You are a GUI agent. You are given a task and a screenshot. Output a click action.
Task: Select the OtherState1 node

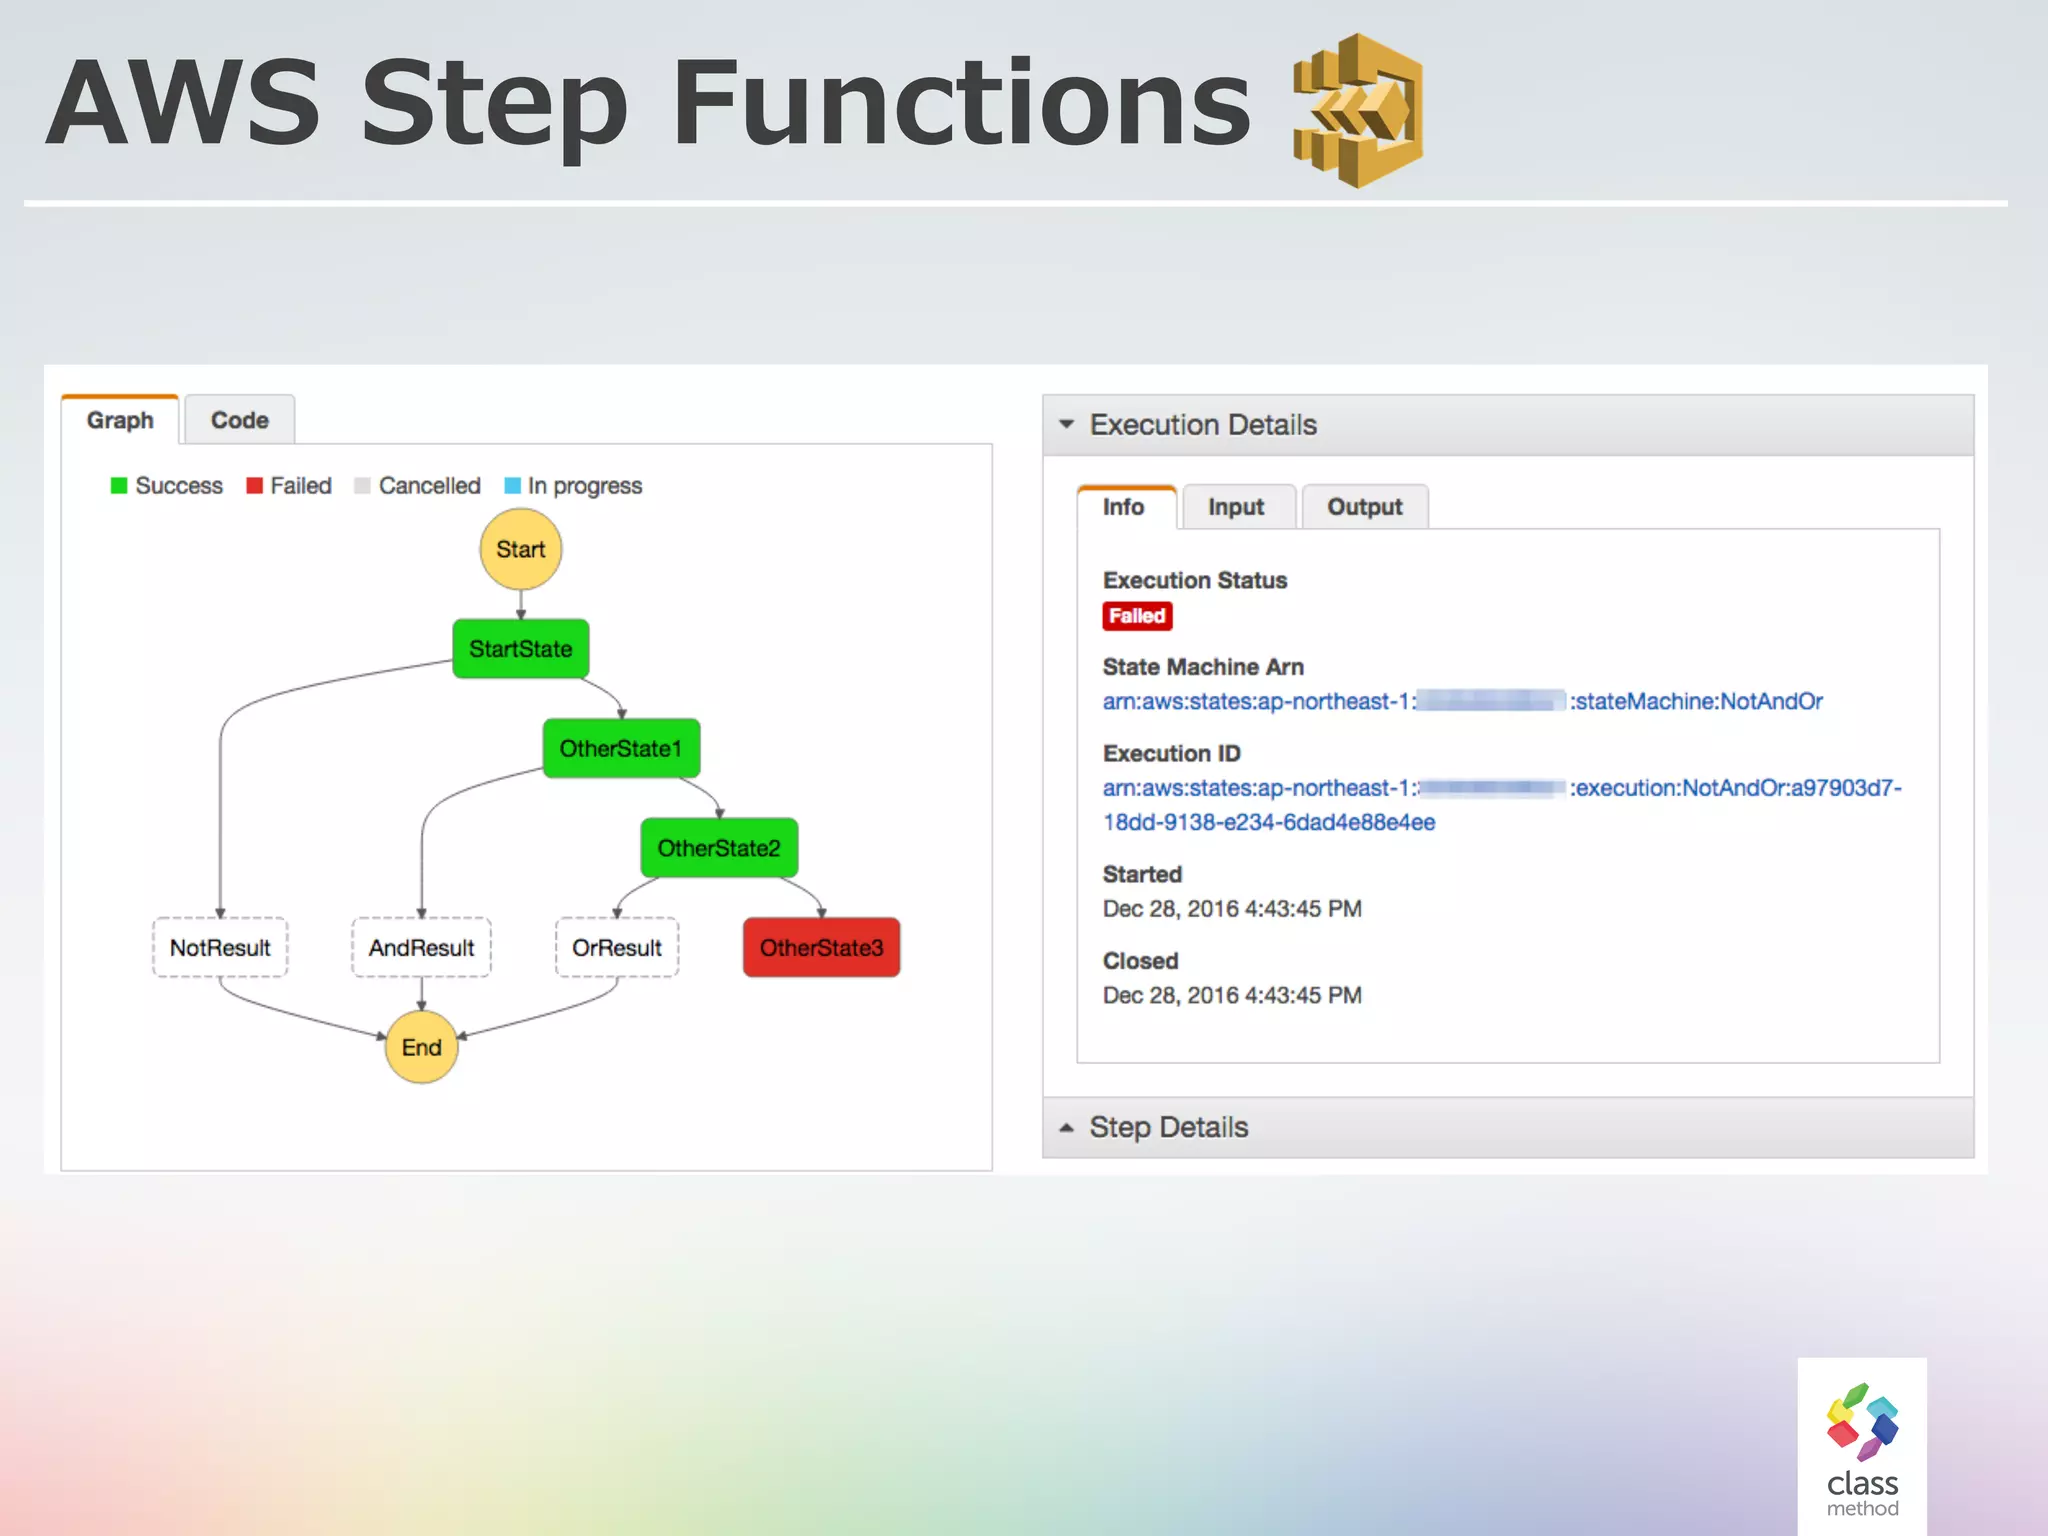(x=621, y=748)
